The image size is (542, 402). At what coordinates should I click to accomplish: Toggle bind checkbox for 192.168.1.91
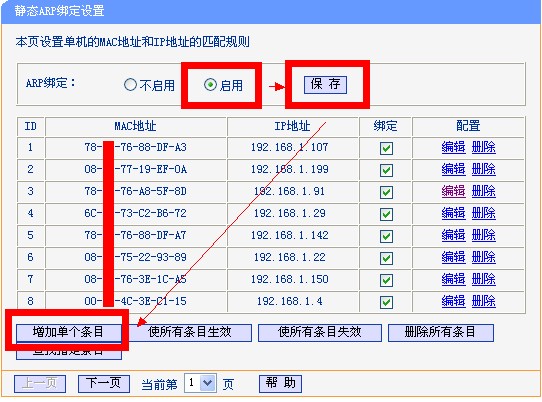tap(386, 192)
